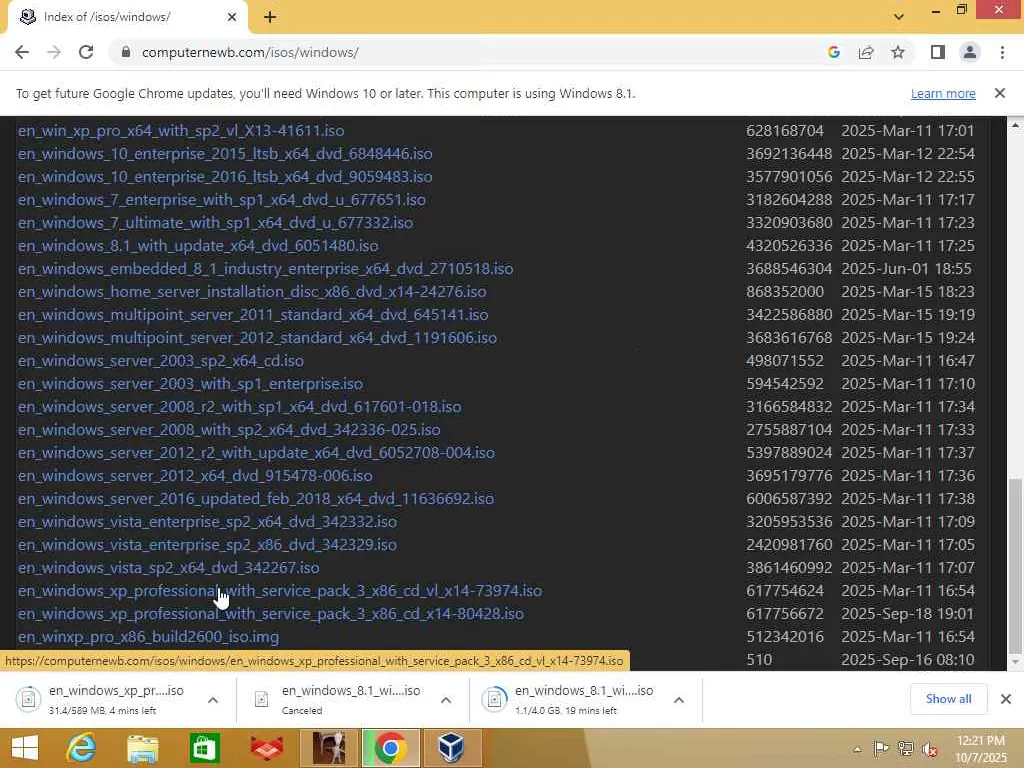Download en_windows_8.1_with_update_x64 iso

point(198,246)
